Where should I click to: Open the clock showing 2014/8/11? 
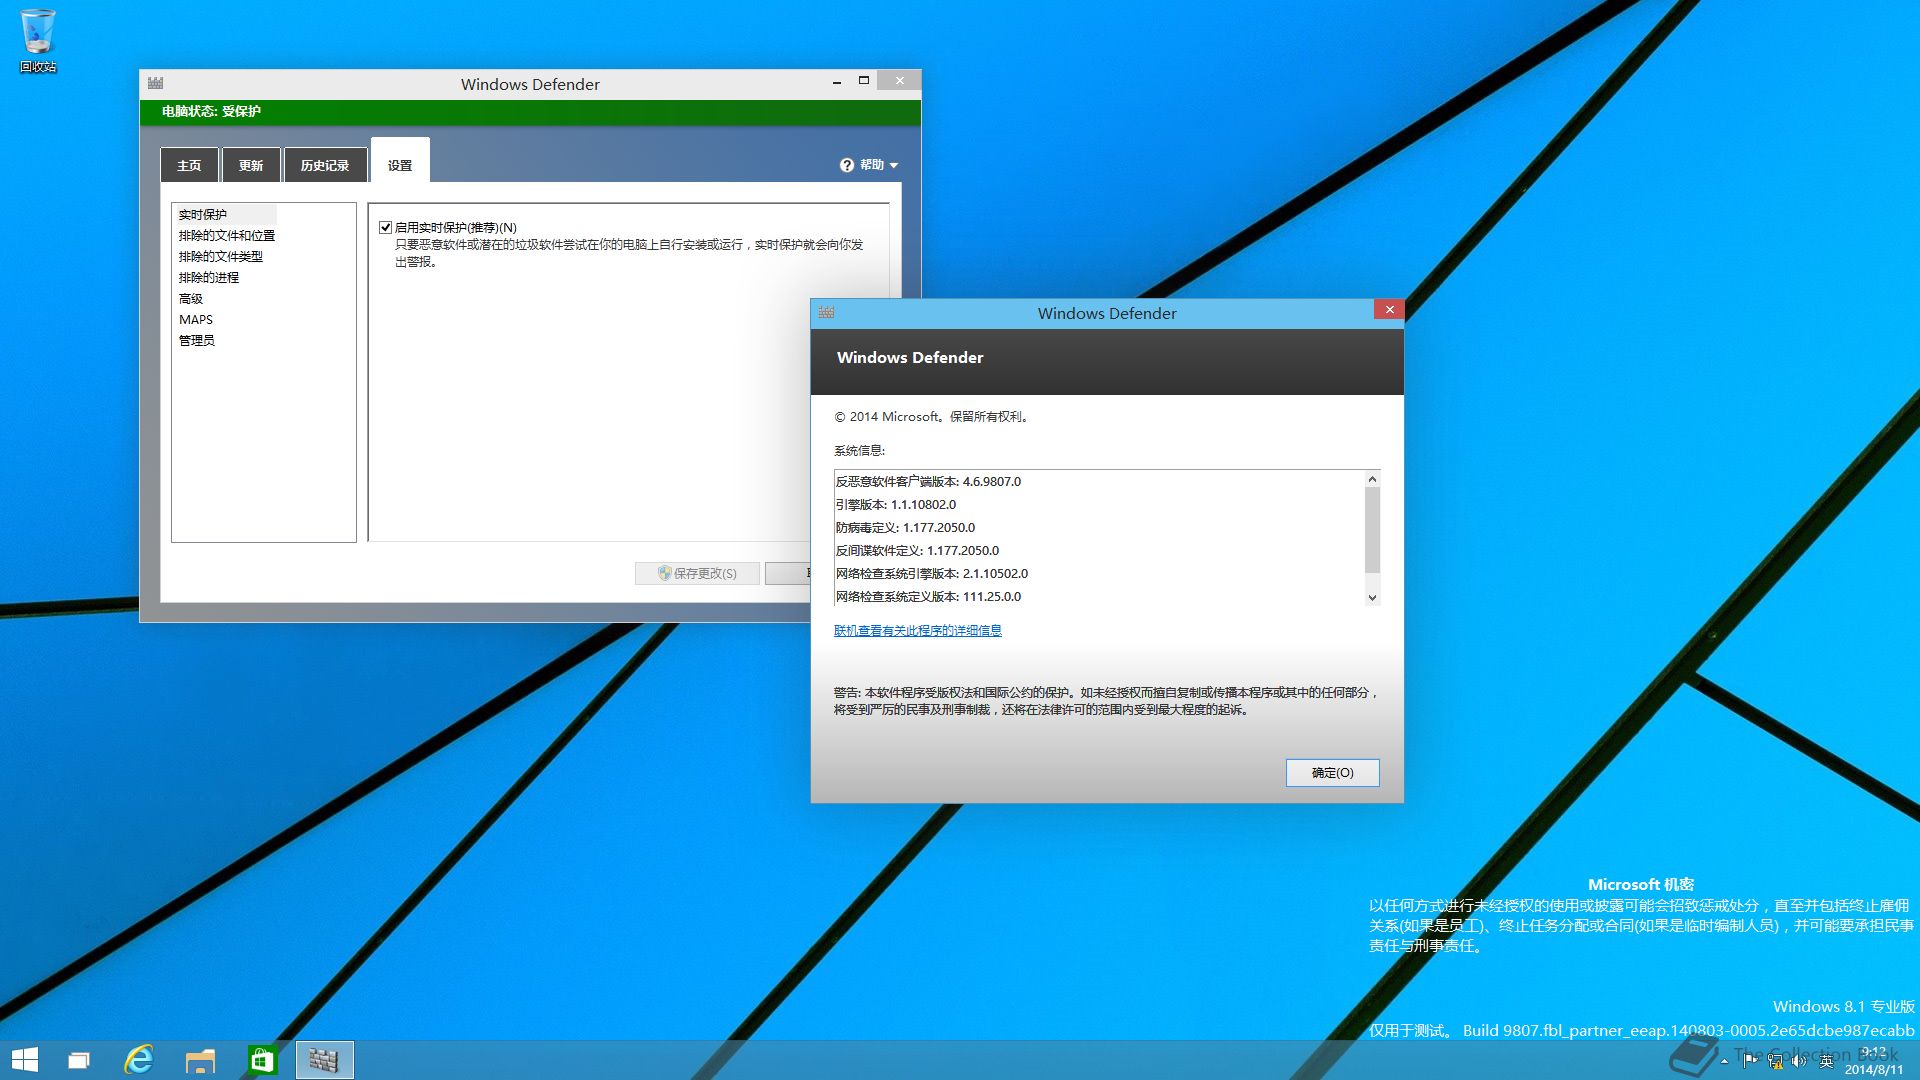(1874, 1061)
